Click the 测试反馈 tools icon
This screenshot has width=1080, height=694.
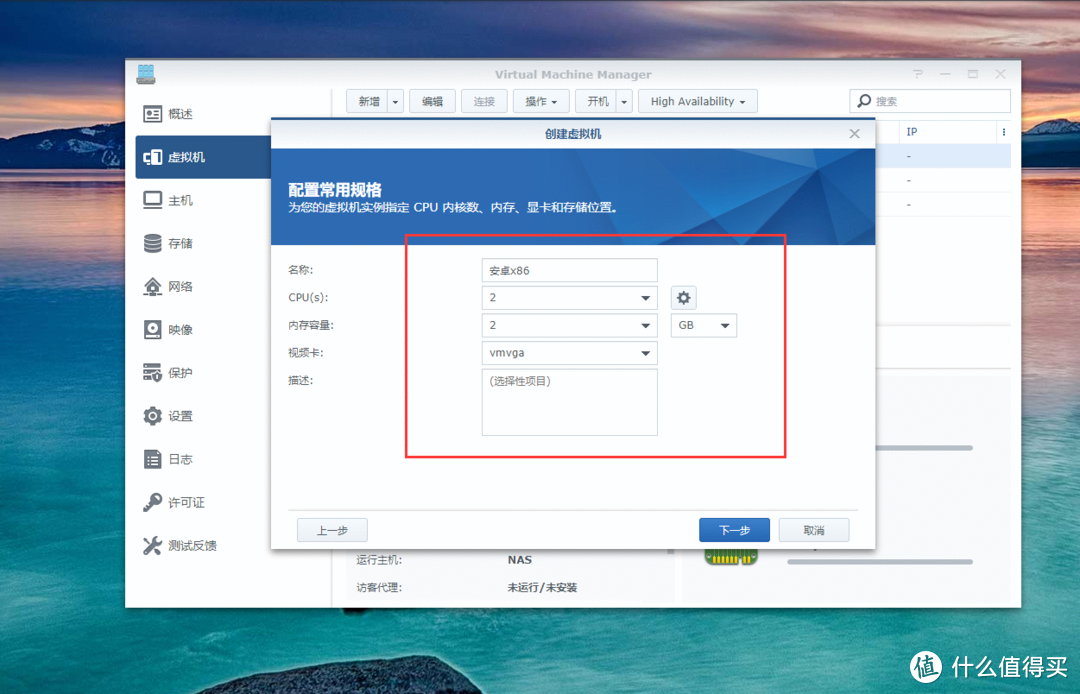(152, 545)
